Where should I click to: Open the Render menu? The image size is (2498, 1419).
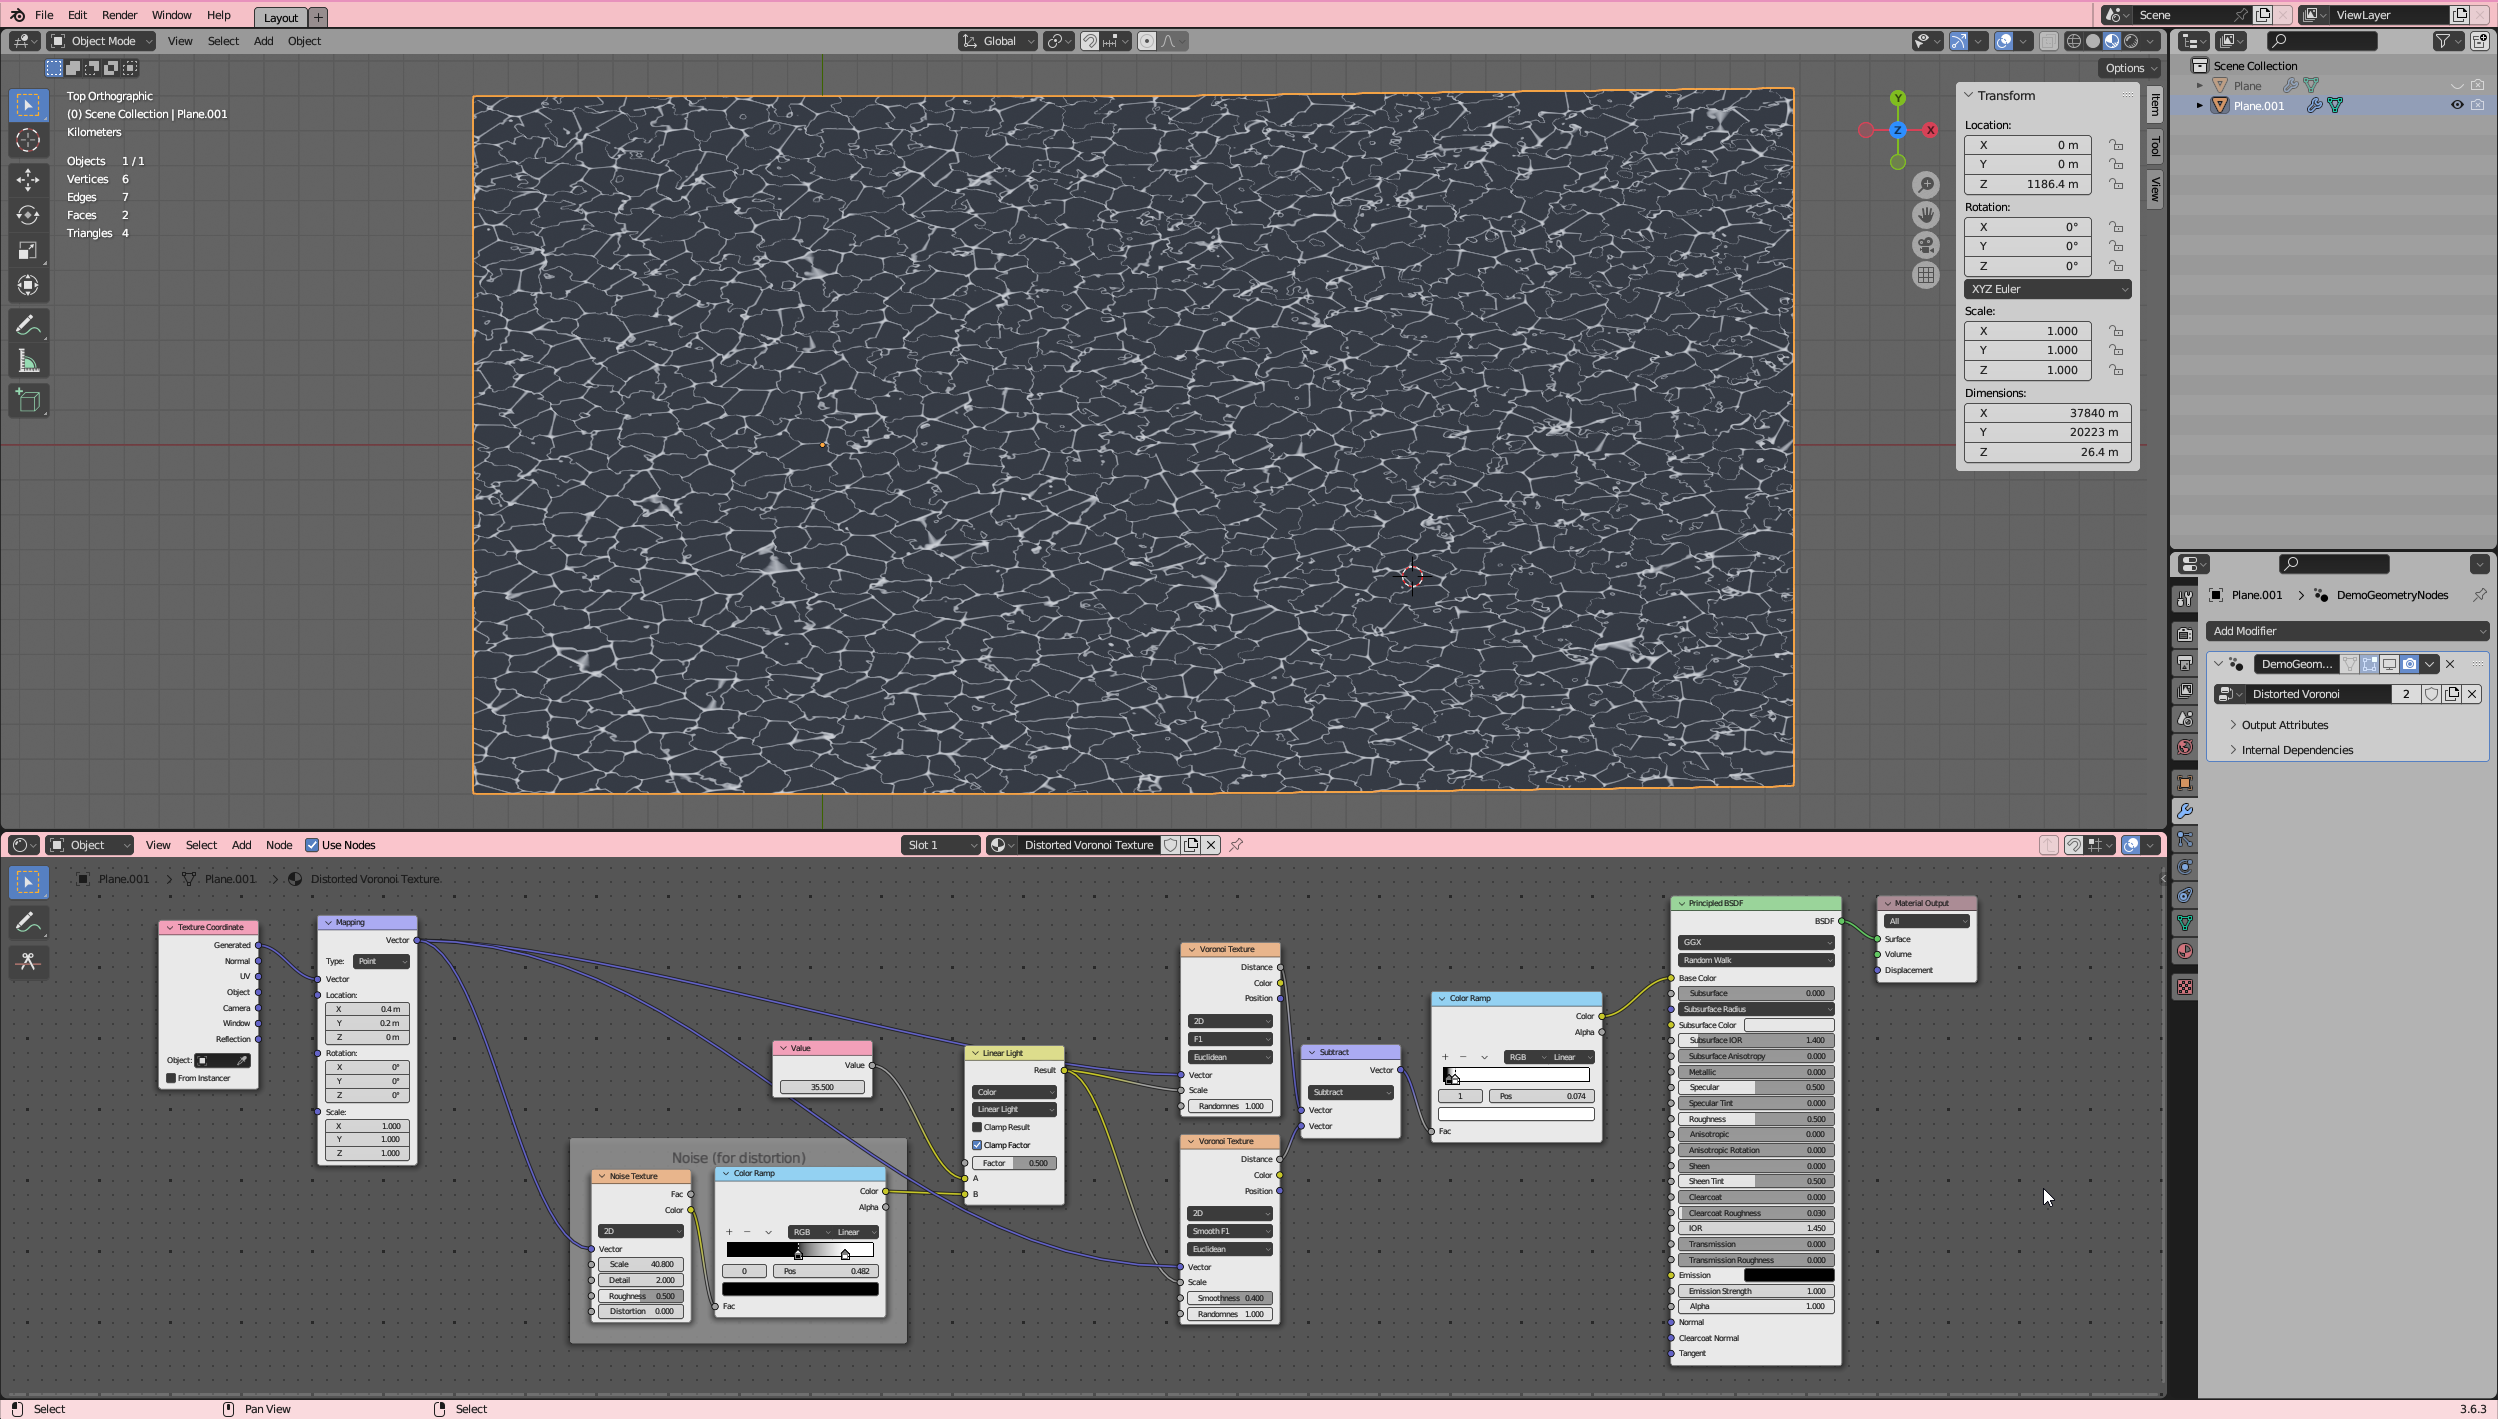pyautogui.click(x=119, y=15)
